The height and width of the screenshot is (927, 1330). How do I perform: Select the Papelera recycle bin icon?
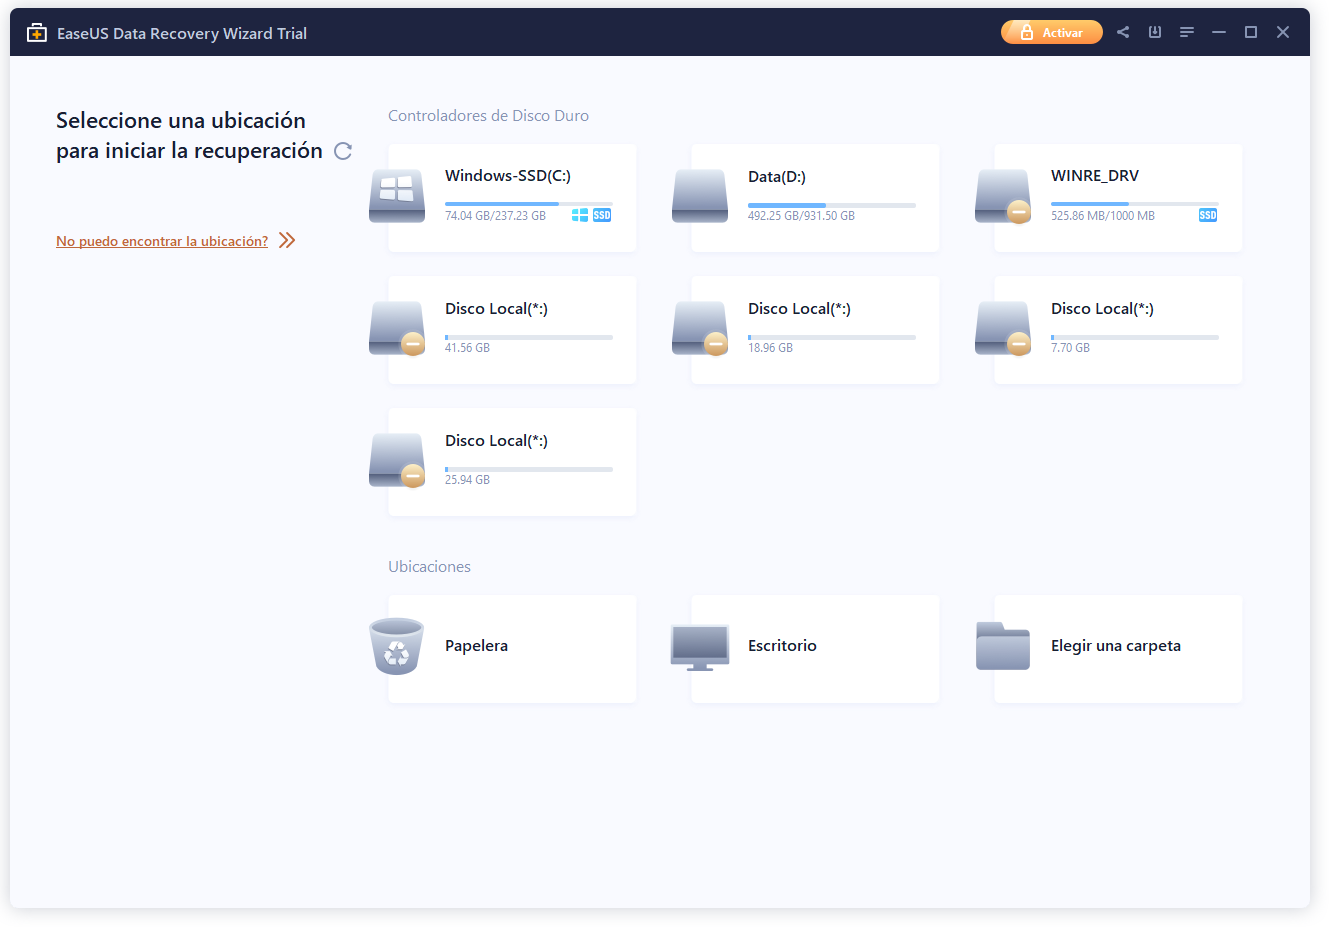click(397, 646)
